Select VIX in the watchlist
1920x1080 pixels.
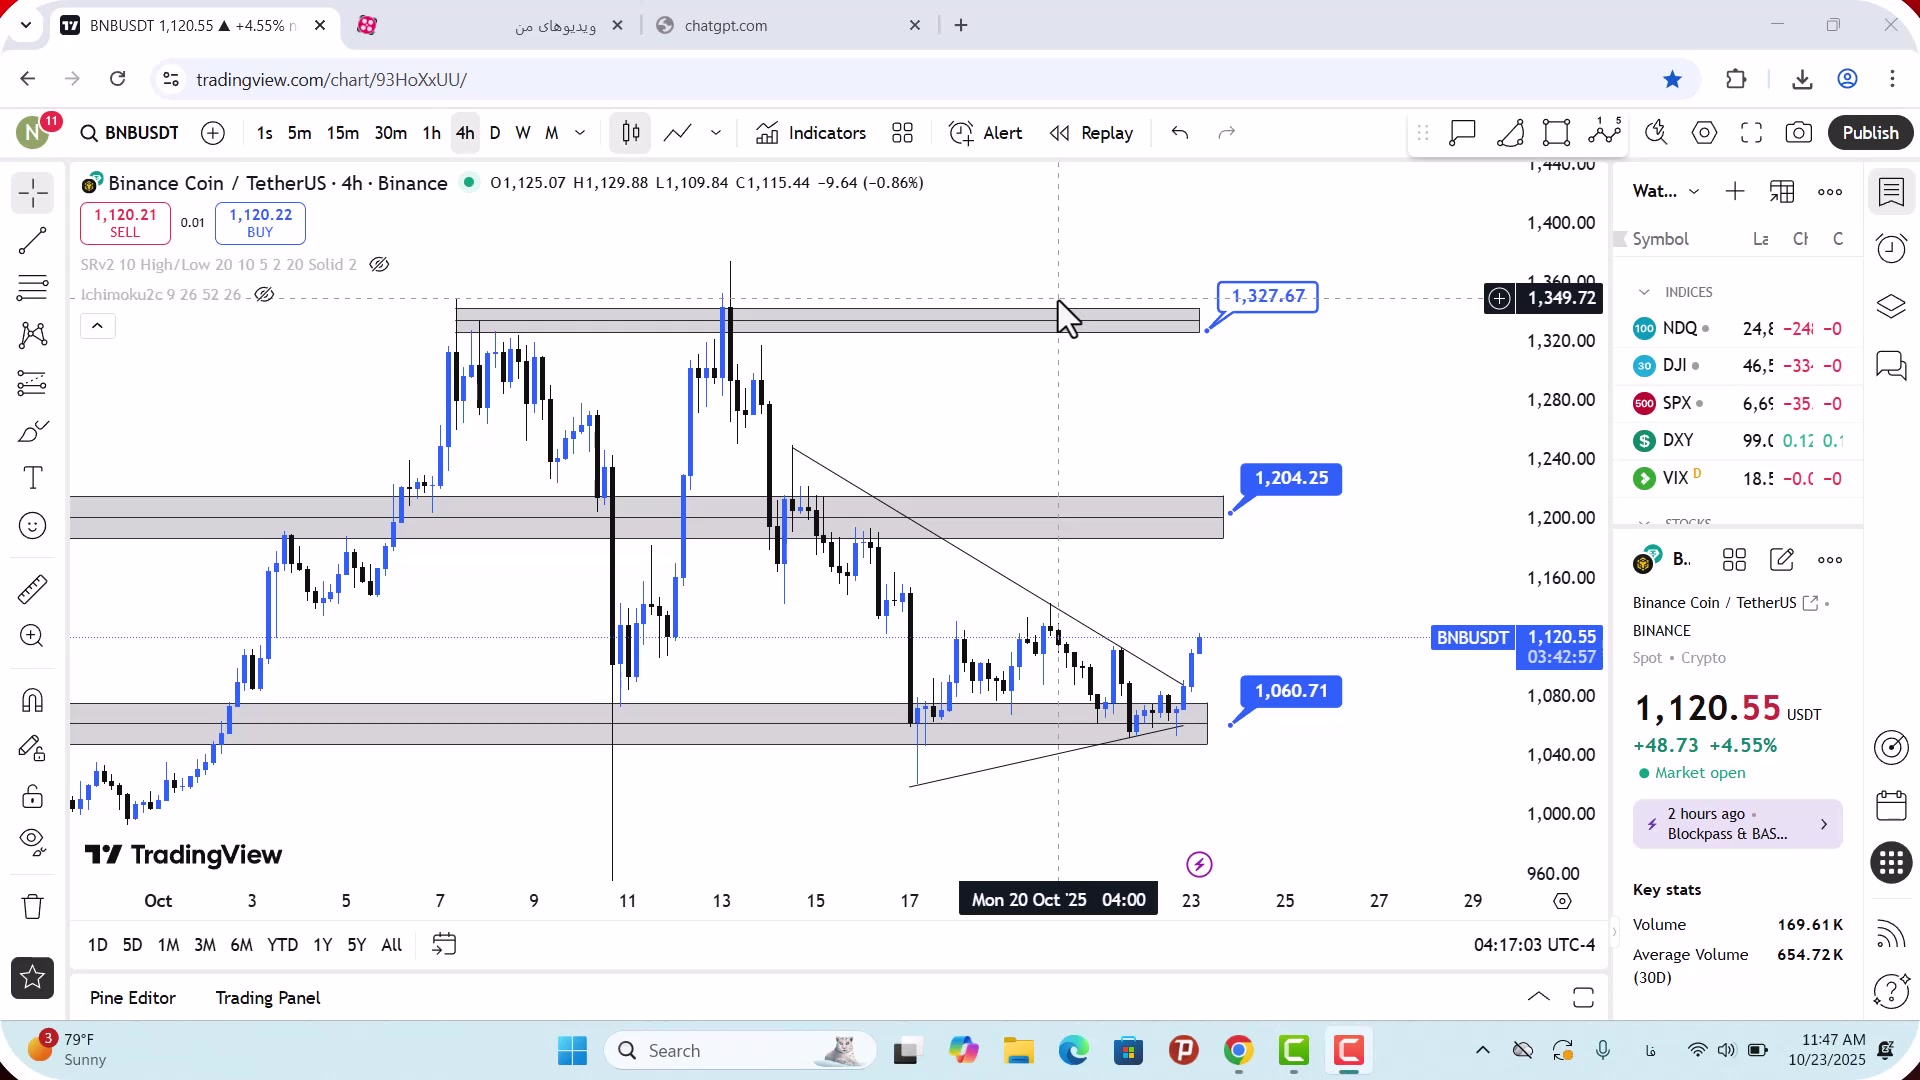[x=1737, y=478]
